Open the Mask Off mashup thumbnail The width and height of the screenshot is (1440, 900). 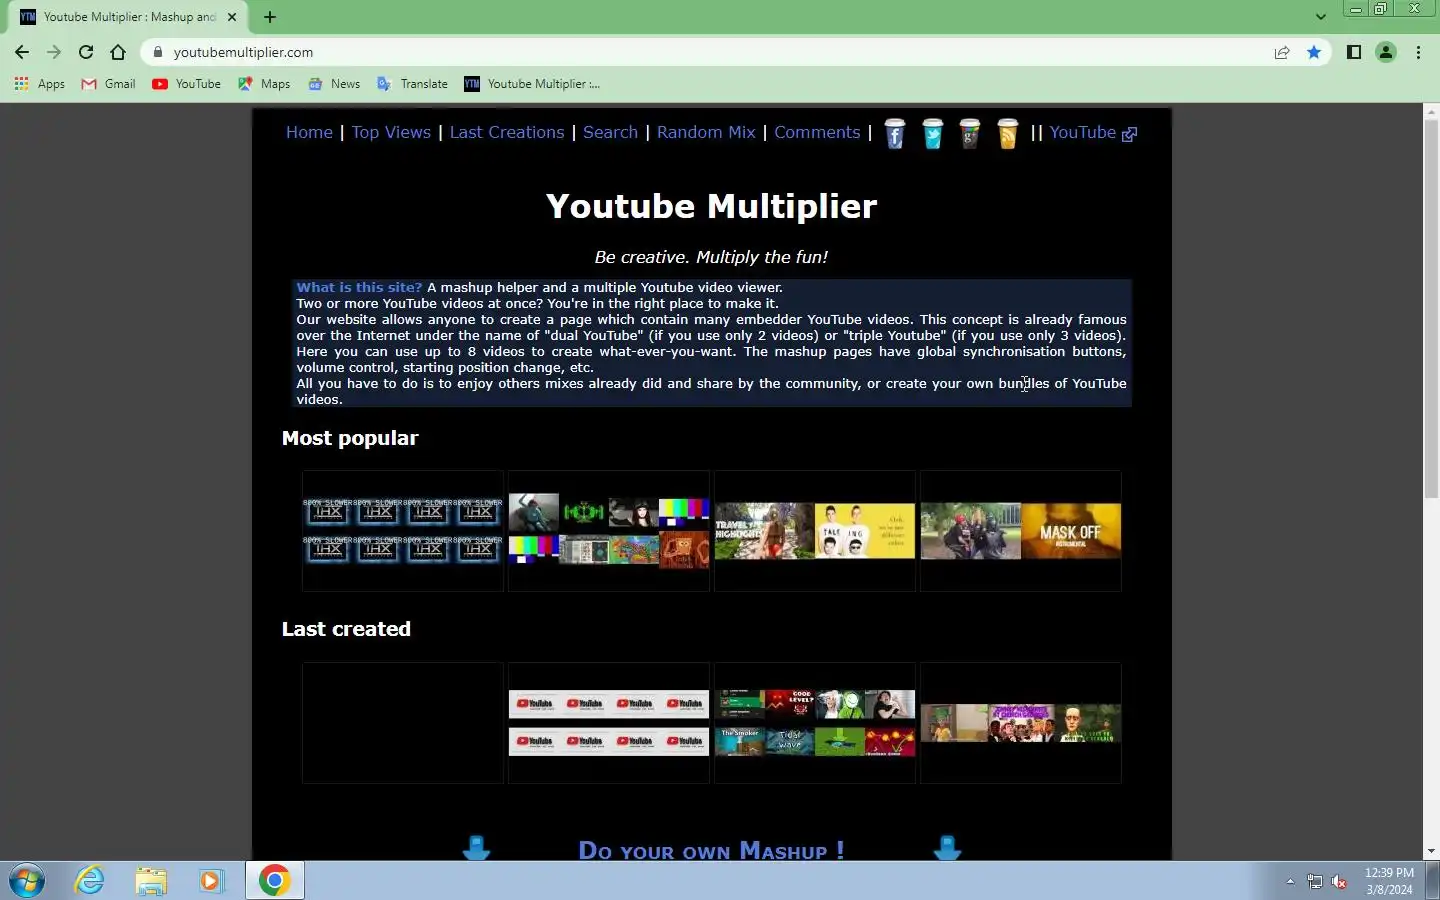coord(1021,531)
